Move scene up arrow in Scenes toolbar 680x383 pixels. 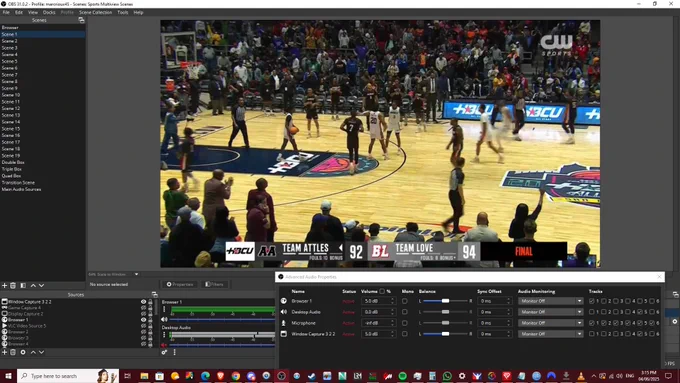33,285
